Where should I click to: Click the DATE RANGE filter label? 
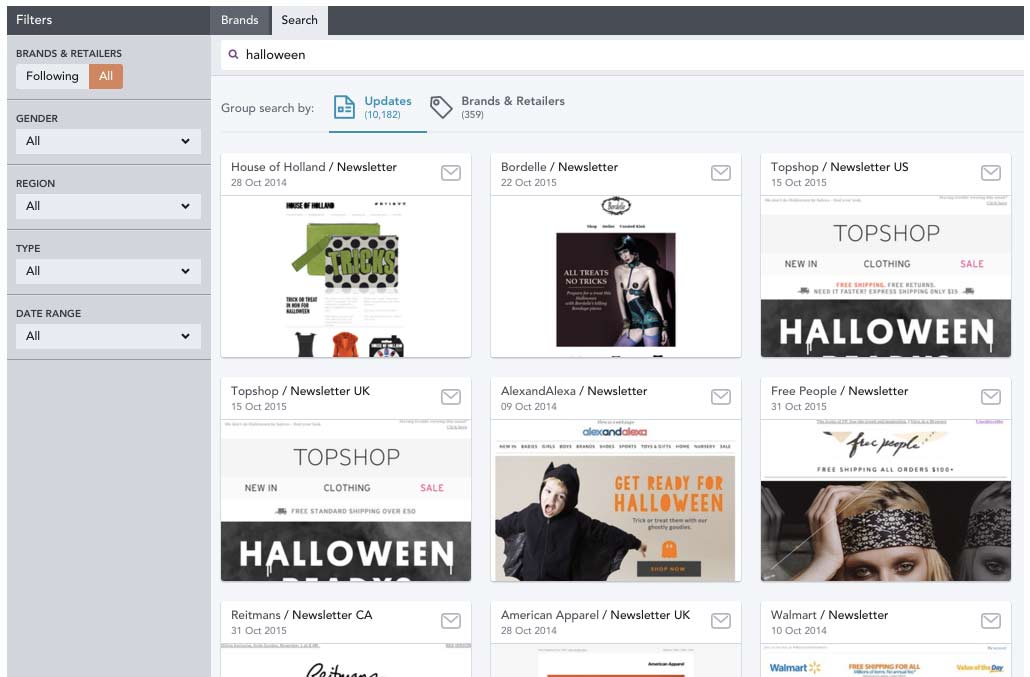pyautogui.click(x=49, y=314)
